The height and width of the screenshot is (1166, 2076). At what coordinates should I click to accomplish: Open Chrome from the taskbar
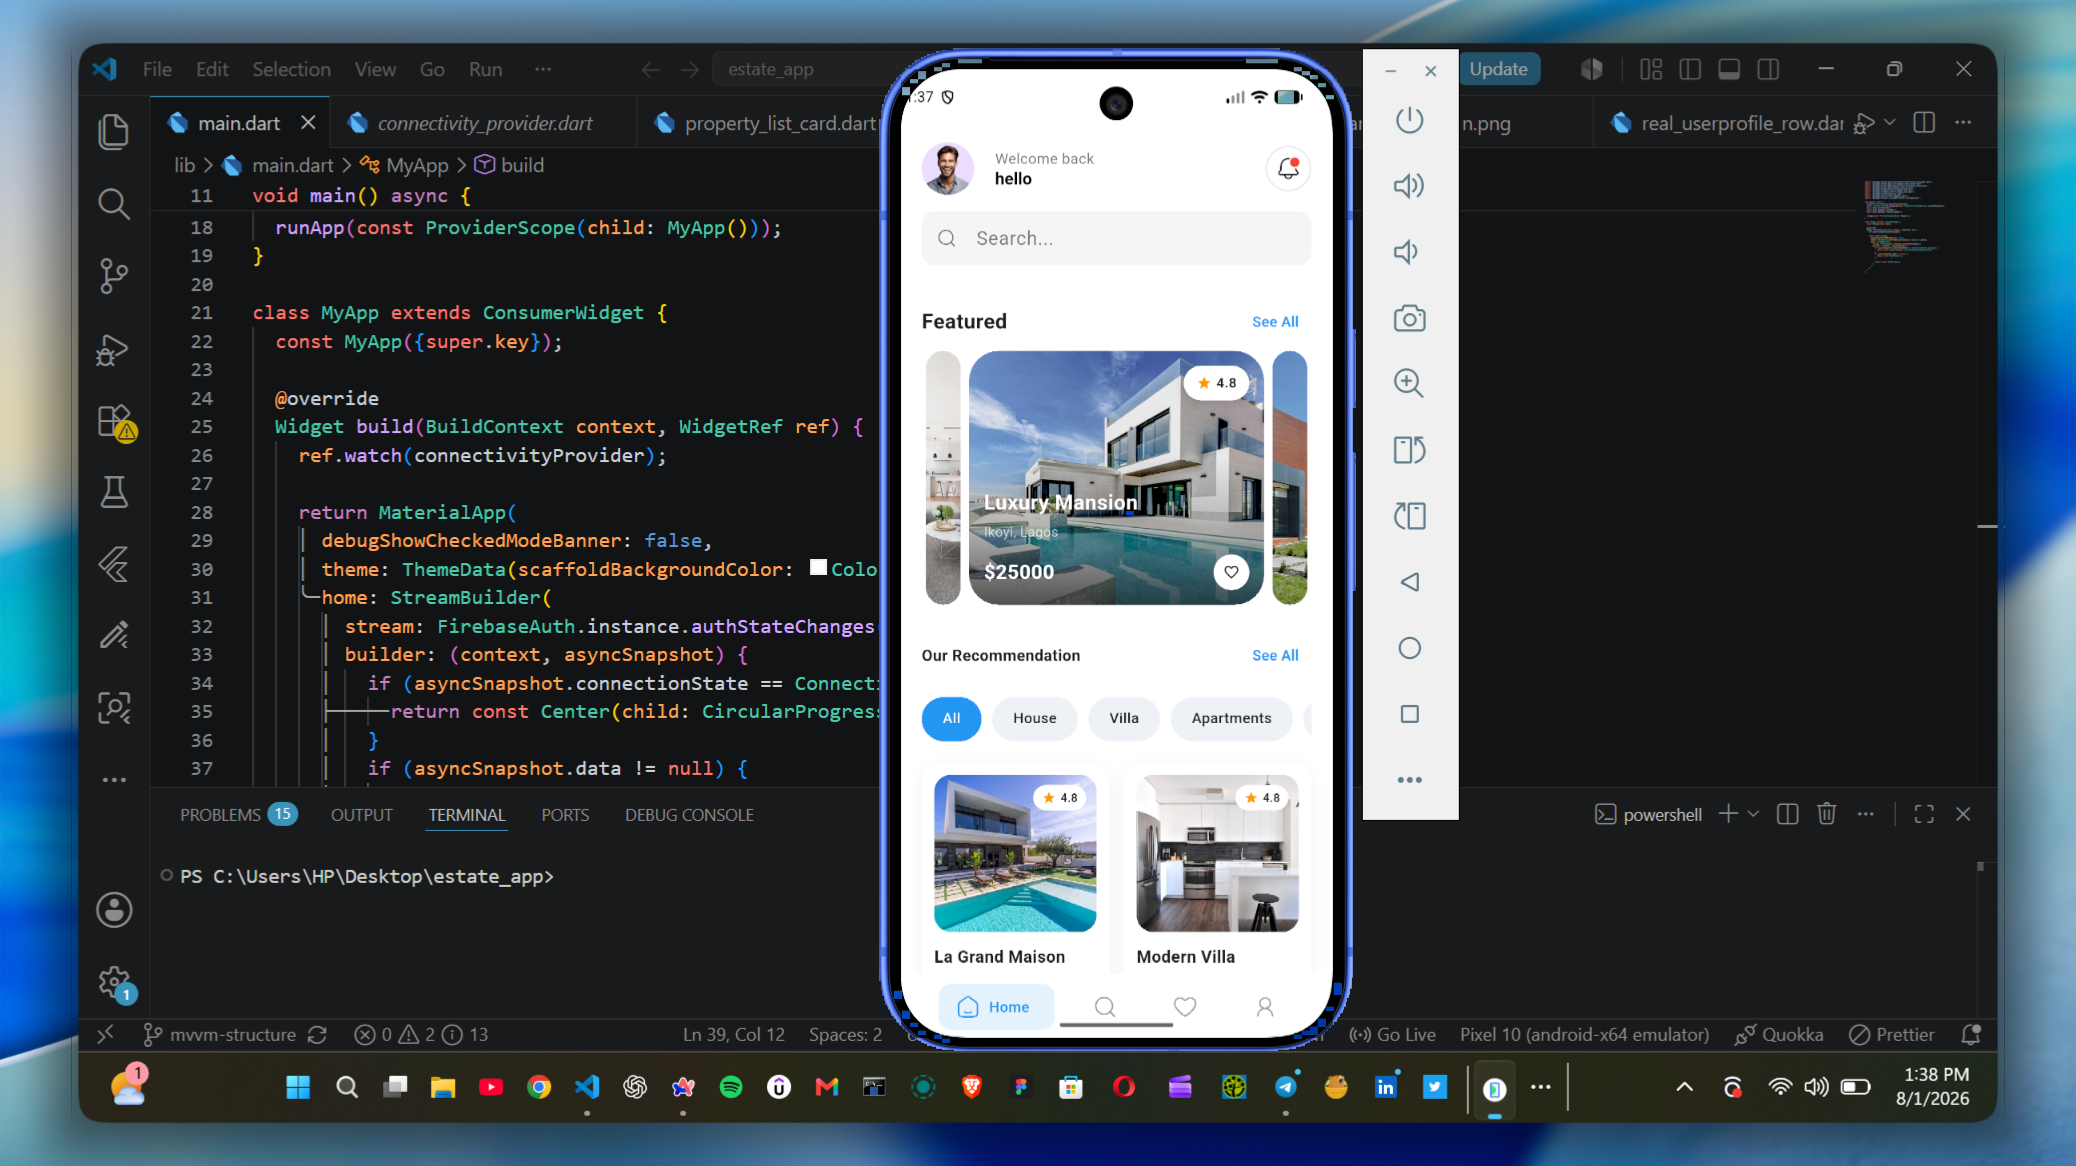pos(539,1087)
